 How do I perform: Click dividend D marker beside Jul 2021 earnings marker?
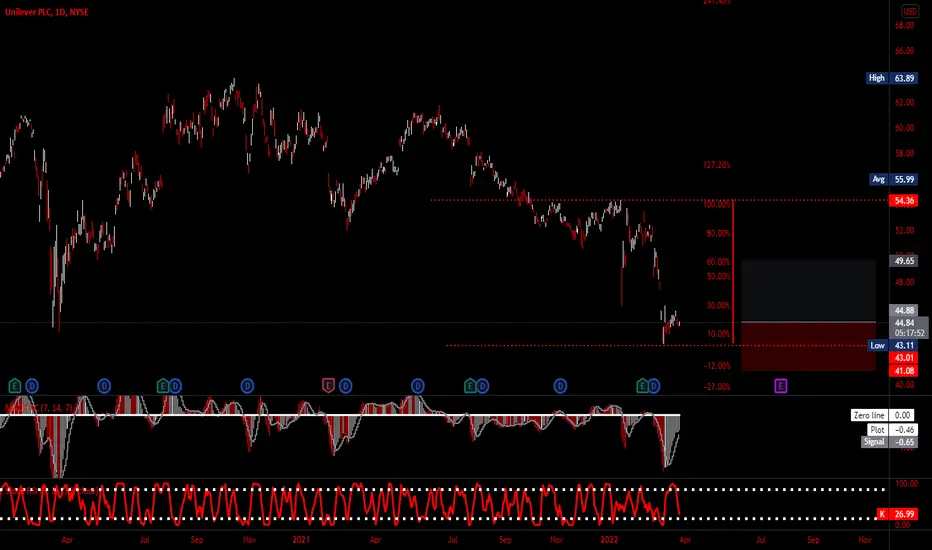482,386
